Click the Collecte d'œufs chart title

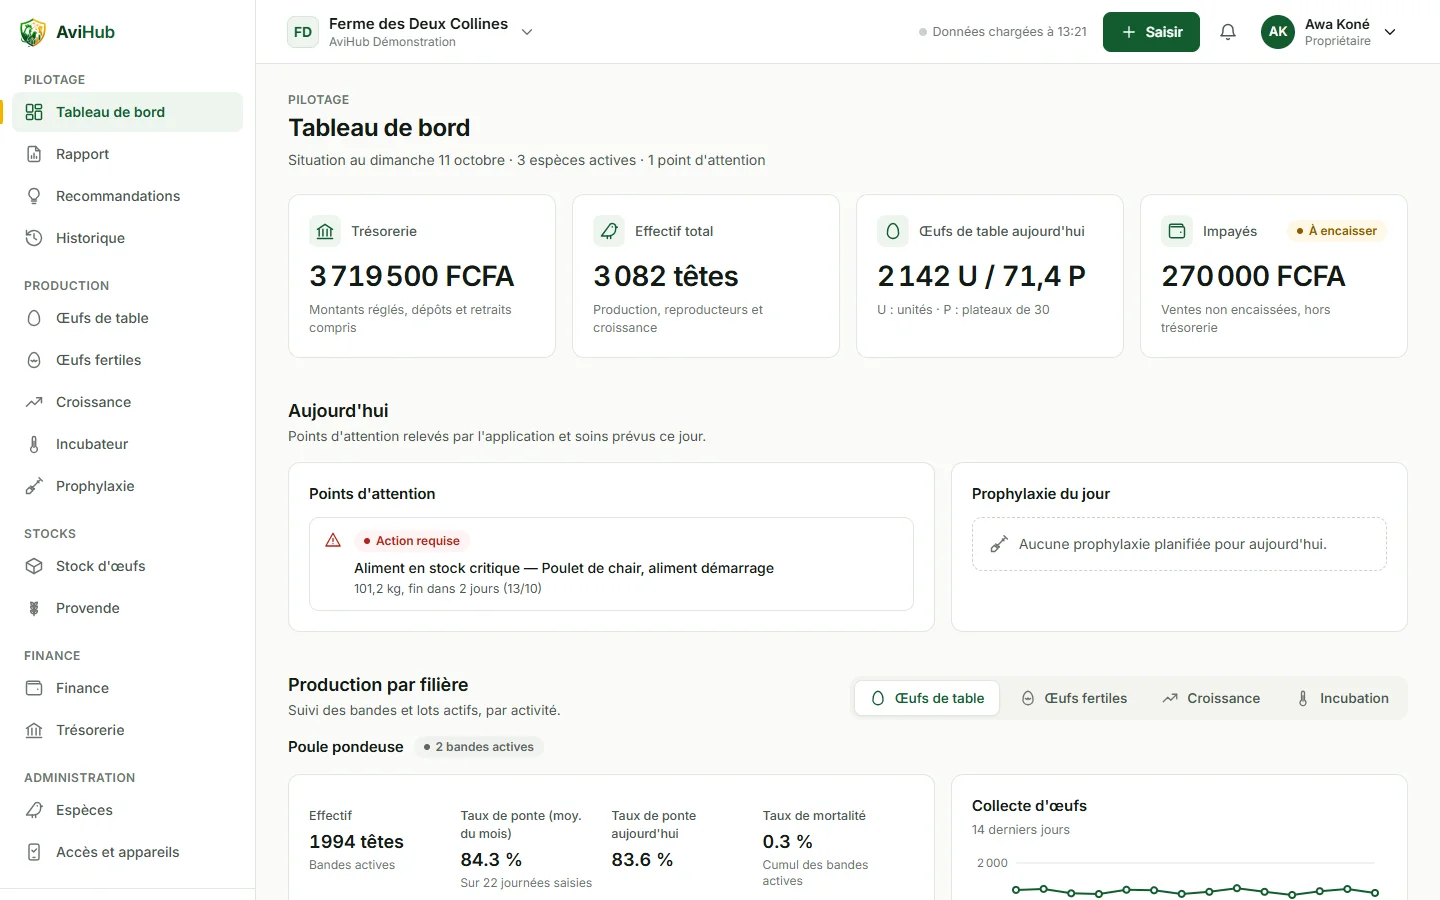pos(1029,806)
